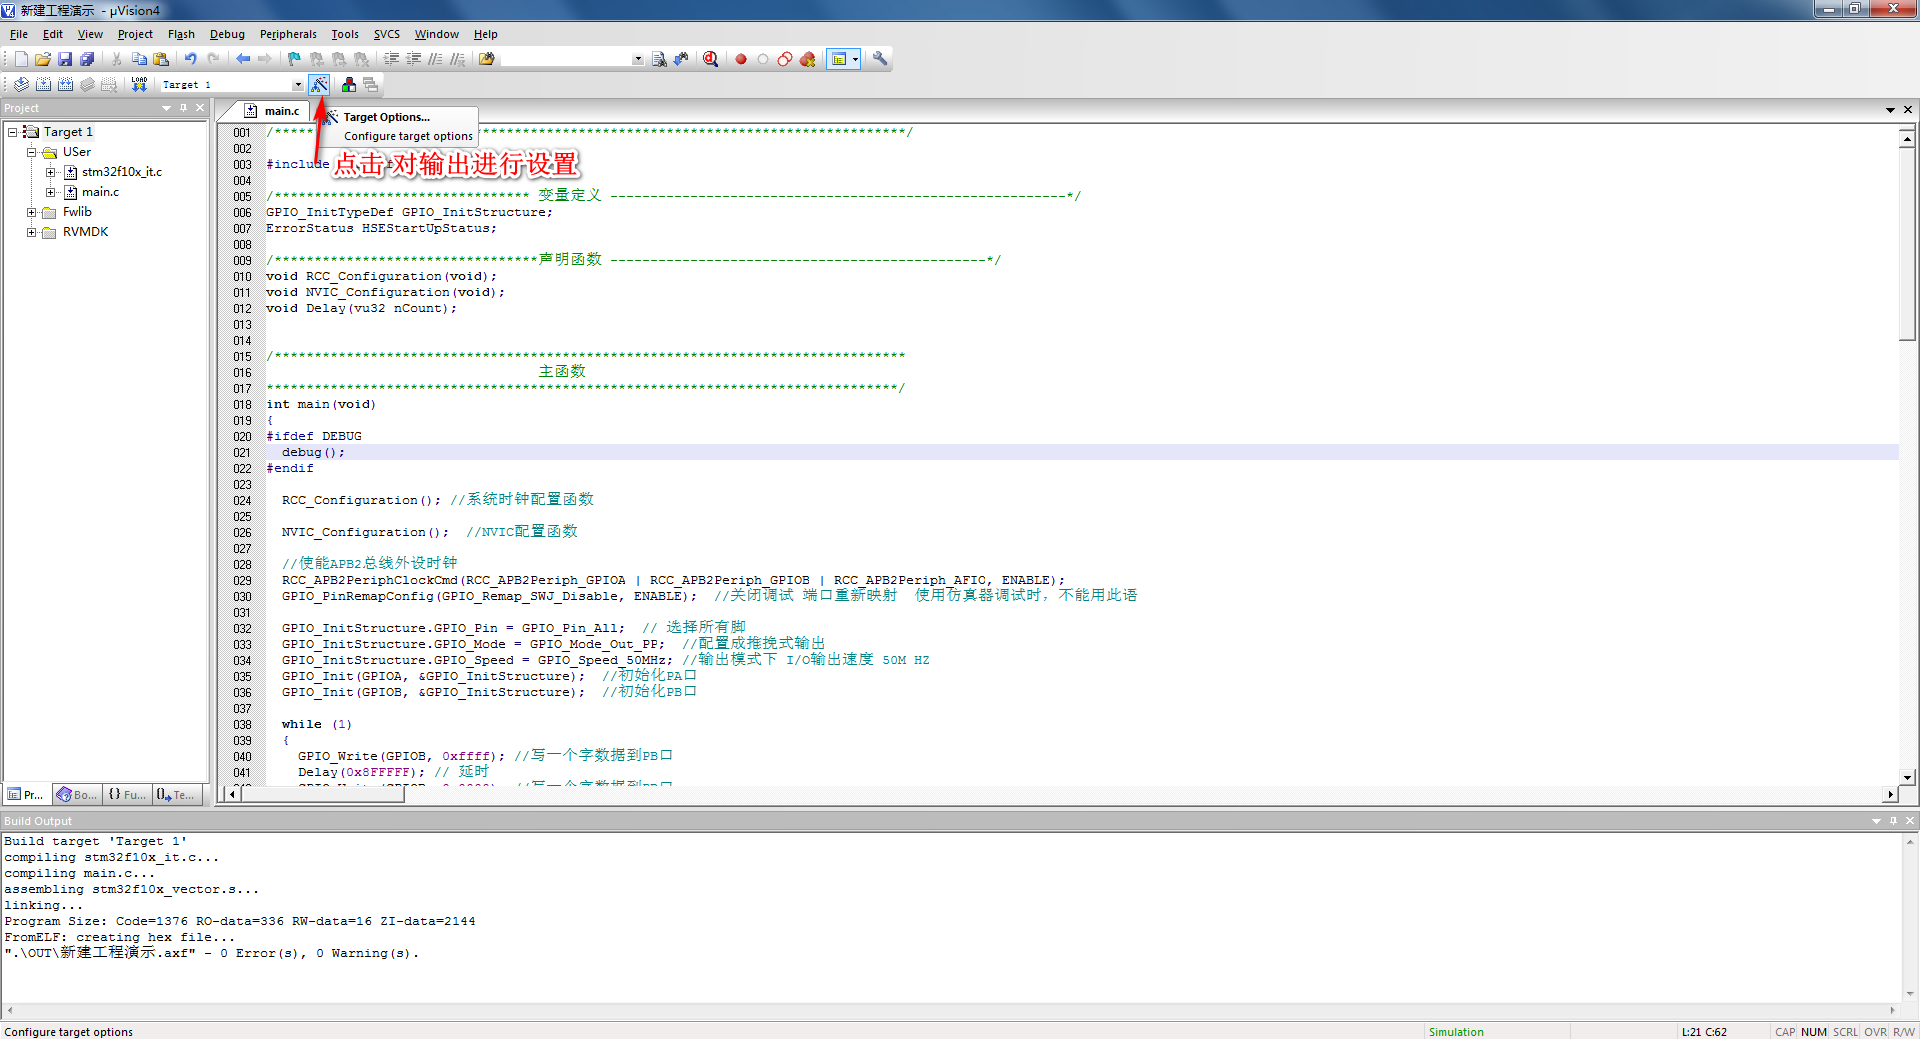
Task: Click Program Size line in Build Output
Action: (240, 921)
